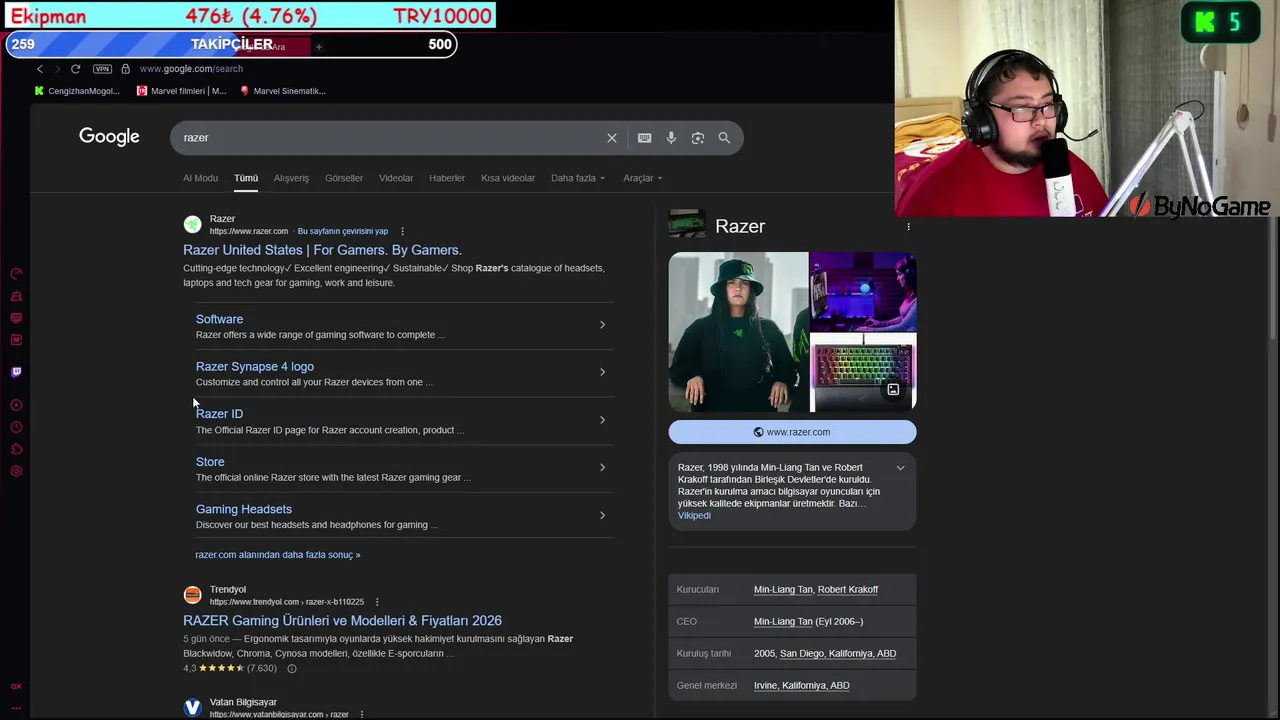Open the History clock icon in the sidebar

coord(16,427)
